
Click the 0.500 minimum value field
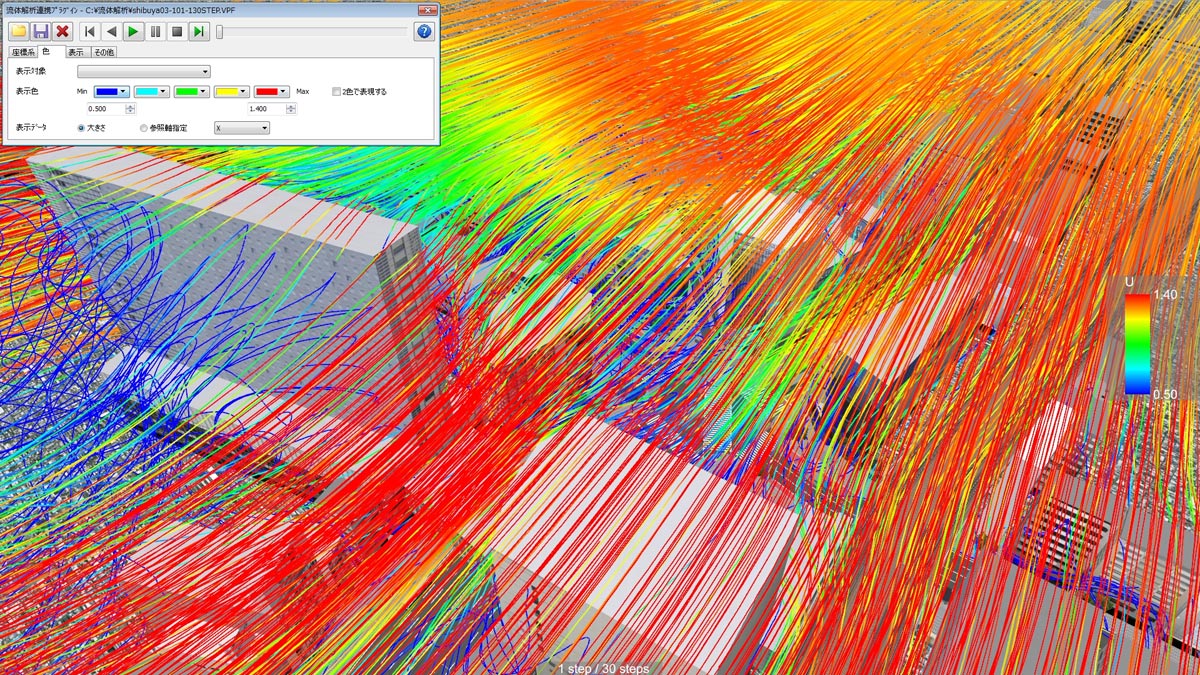coord(105,109)
